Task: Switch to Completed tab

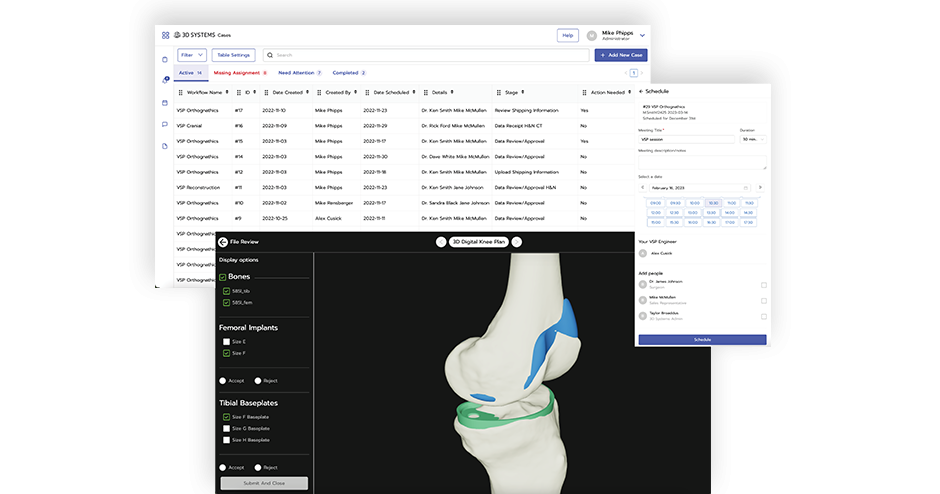Action: click(x=349, y=73)
